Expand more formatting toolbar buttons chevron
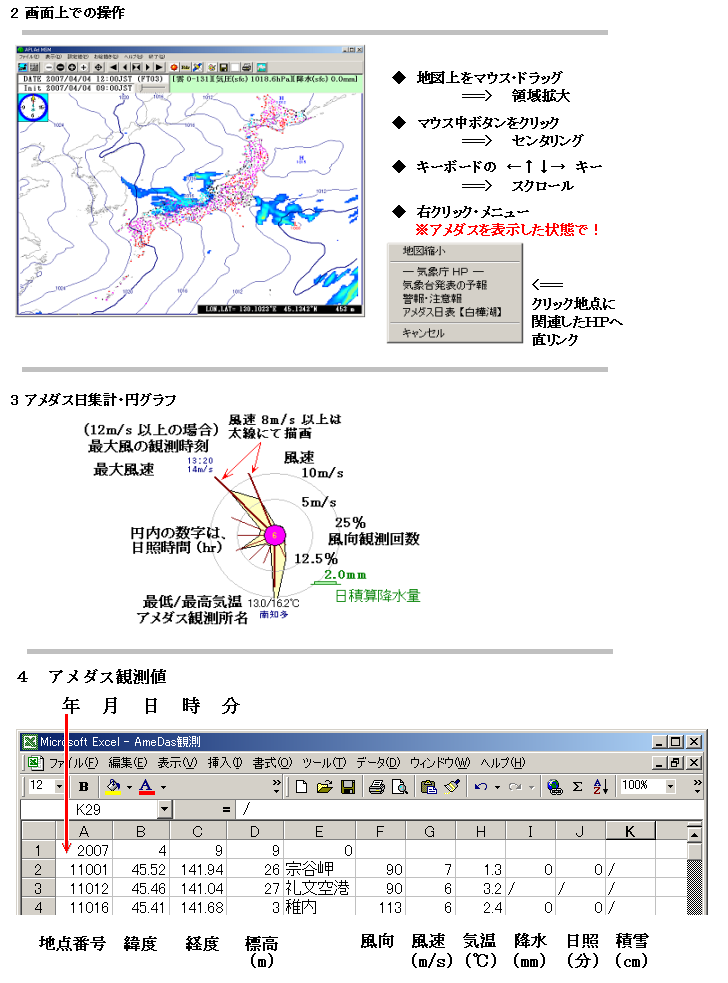The height and width of the screenshot is (983, 728). click(x=276, y=786)
